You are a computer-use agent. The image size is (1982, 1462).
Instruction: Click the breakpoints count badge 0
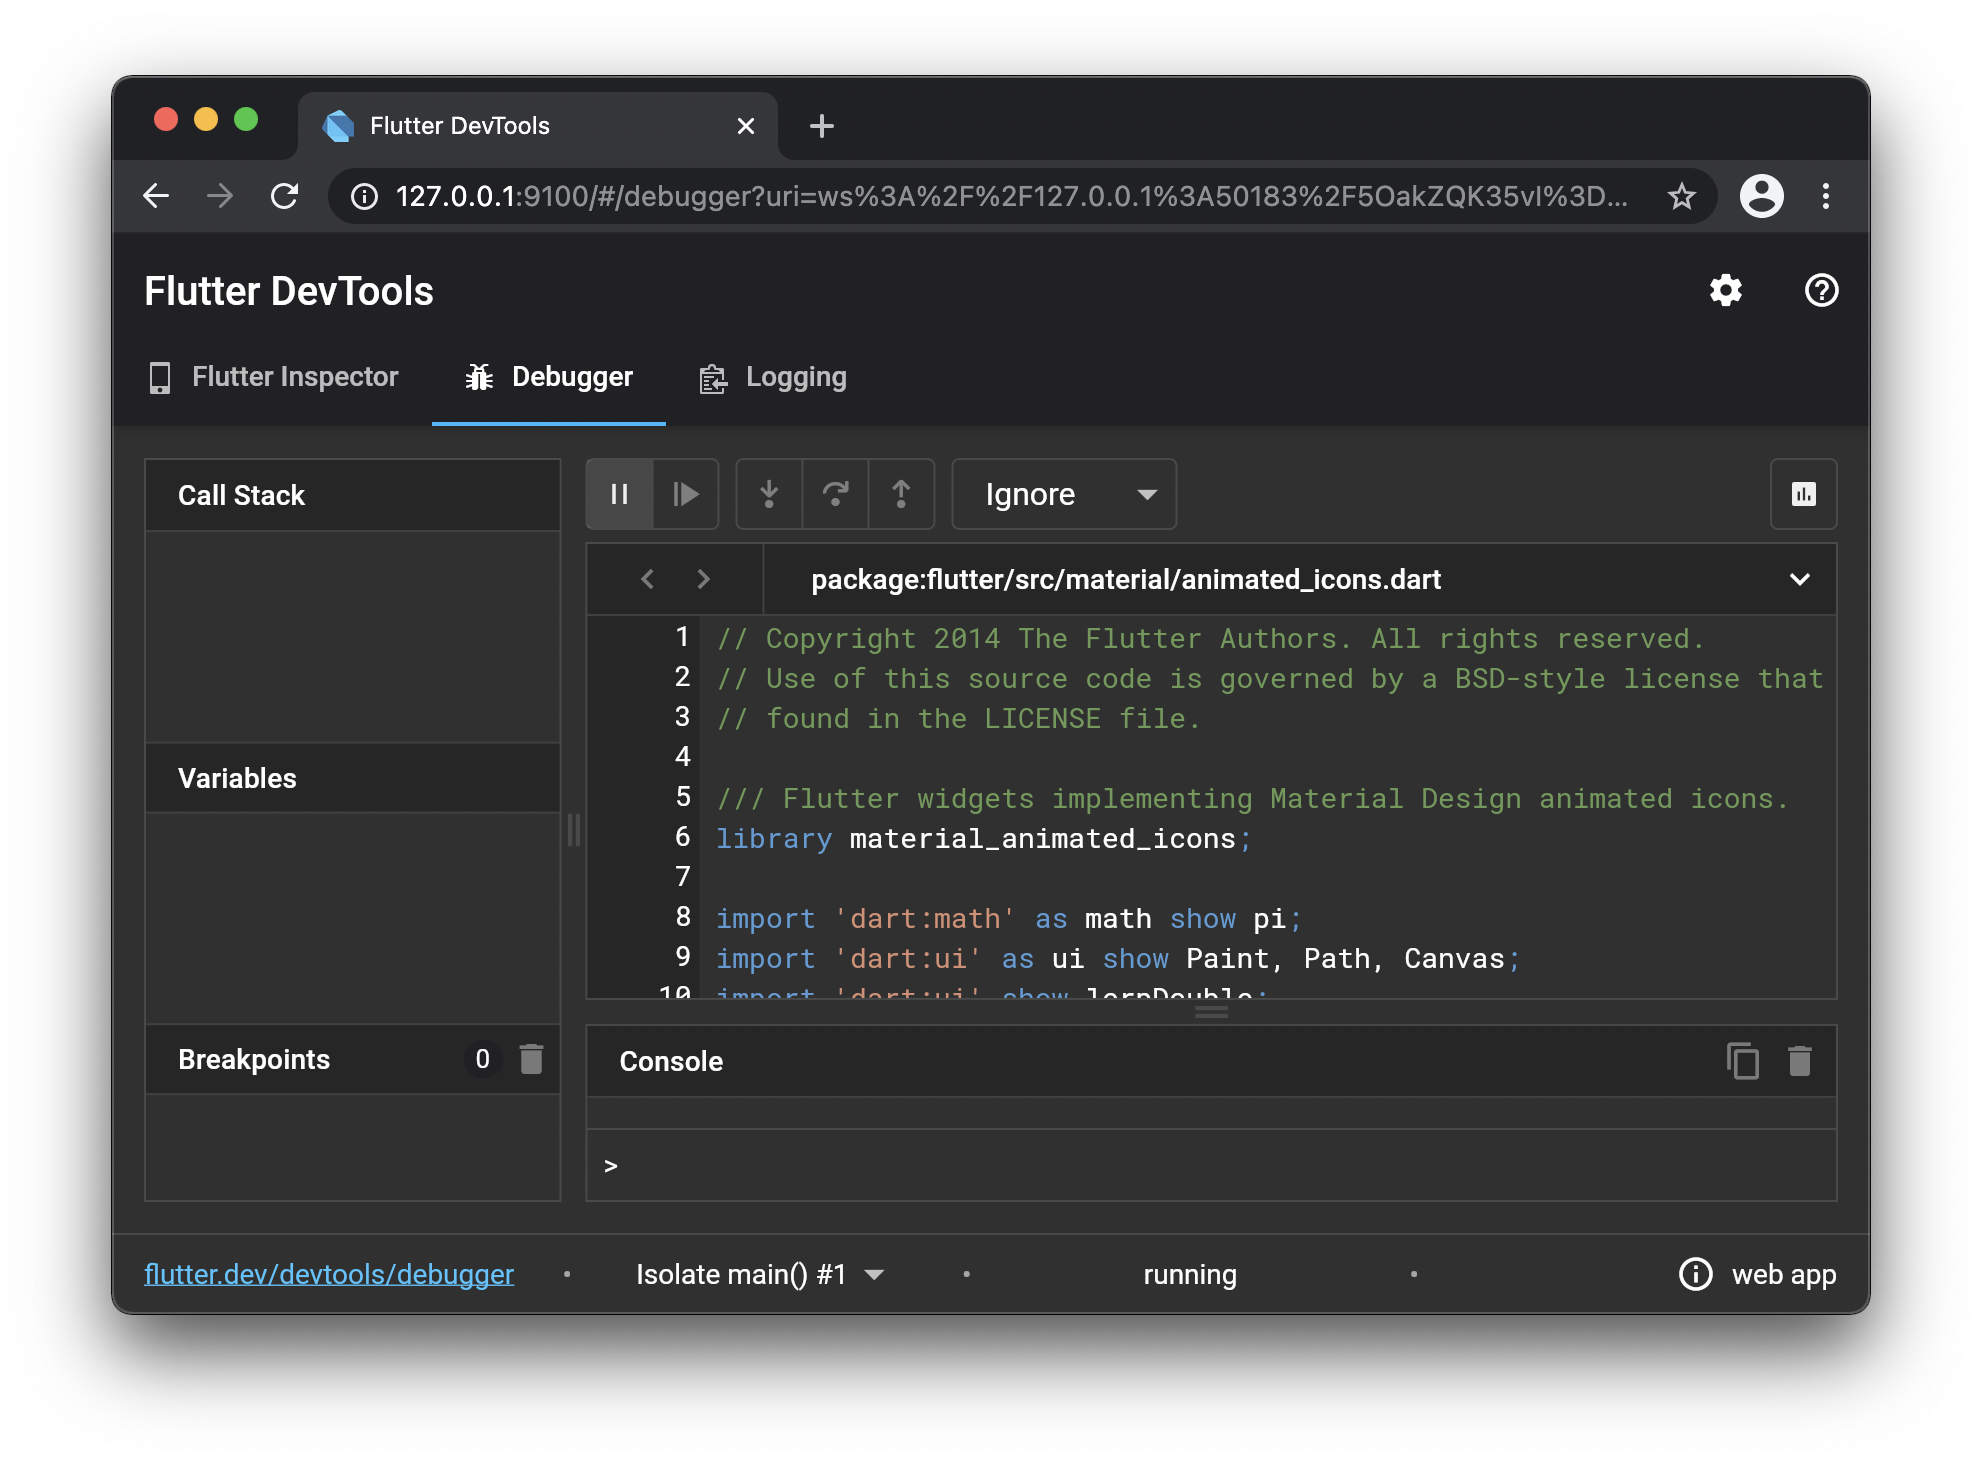point(482,1059)
